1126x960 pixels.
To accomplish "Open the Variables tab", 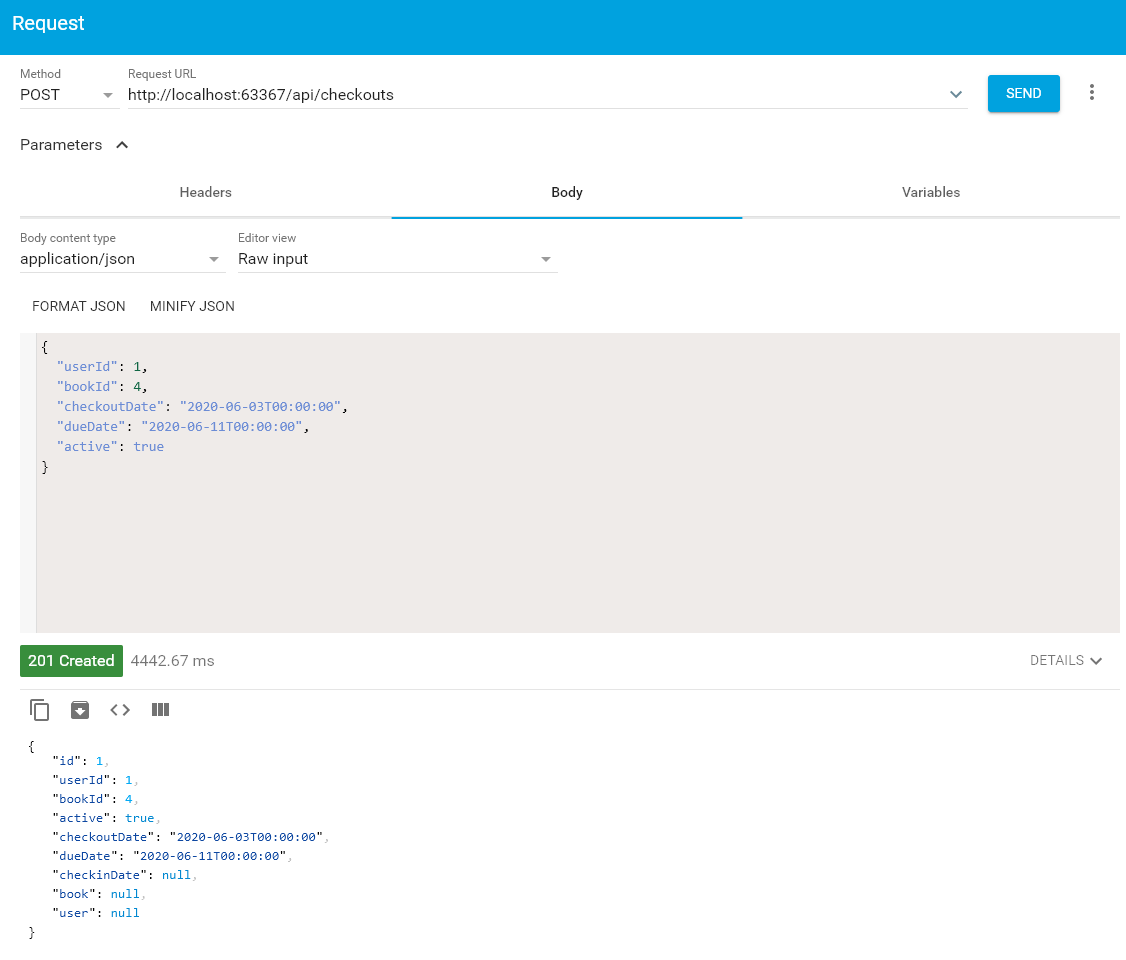I will click(x=930, y=192).
